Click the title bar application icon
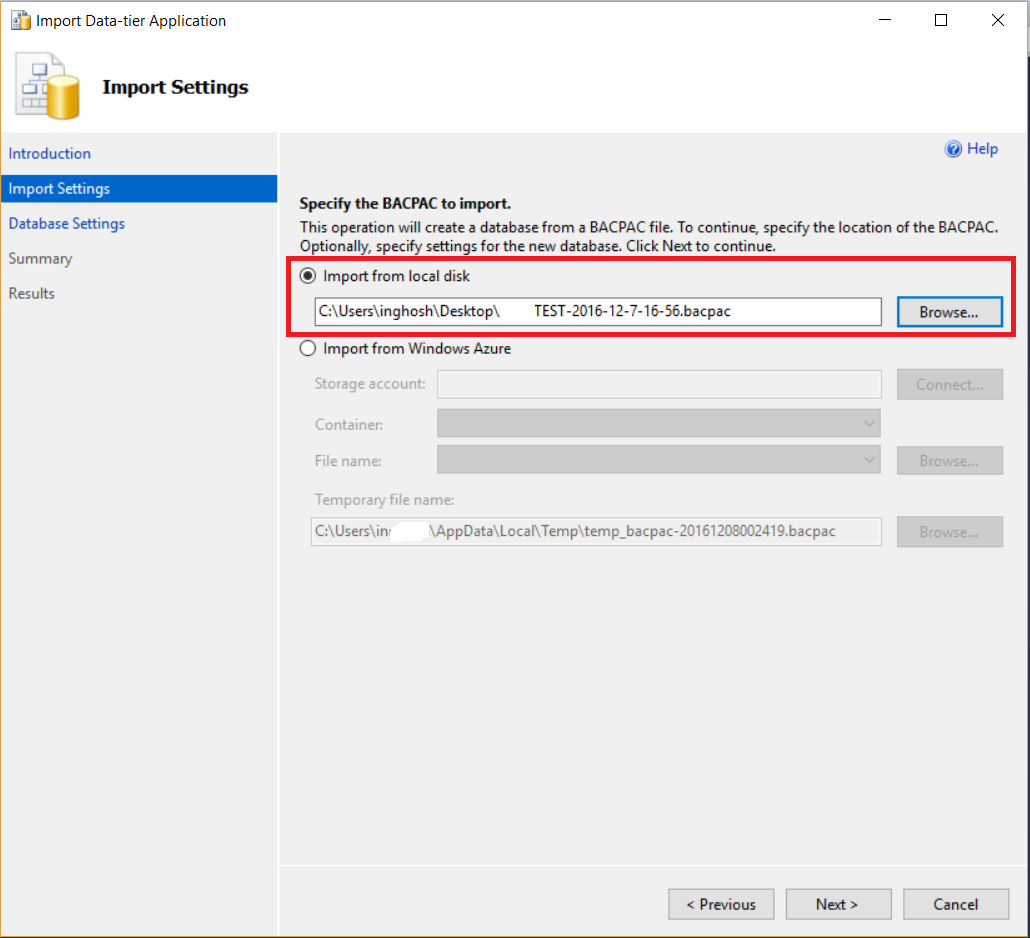The image size is (1030, 938). click(20, 20)
